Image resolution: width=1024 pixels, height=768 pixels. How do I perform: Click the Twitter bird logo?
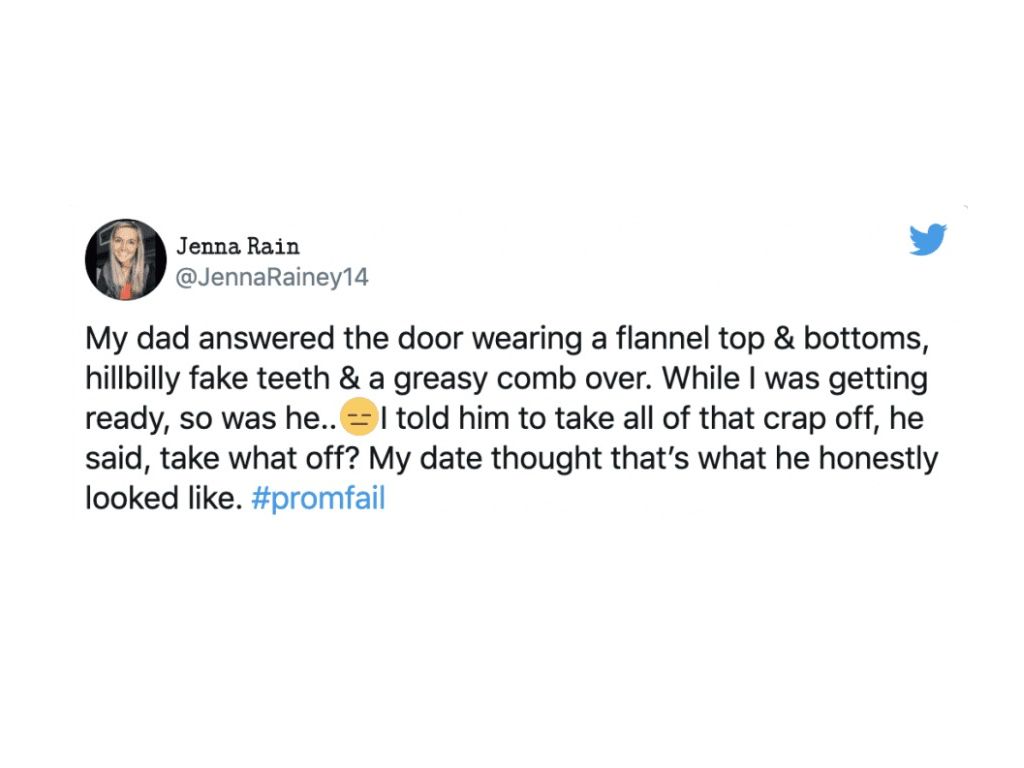(x=928, y=240)
